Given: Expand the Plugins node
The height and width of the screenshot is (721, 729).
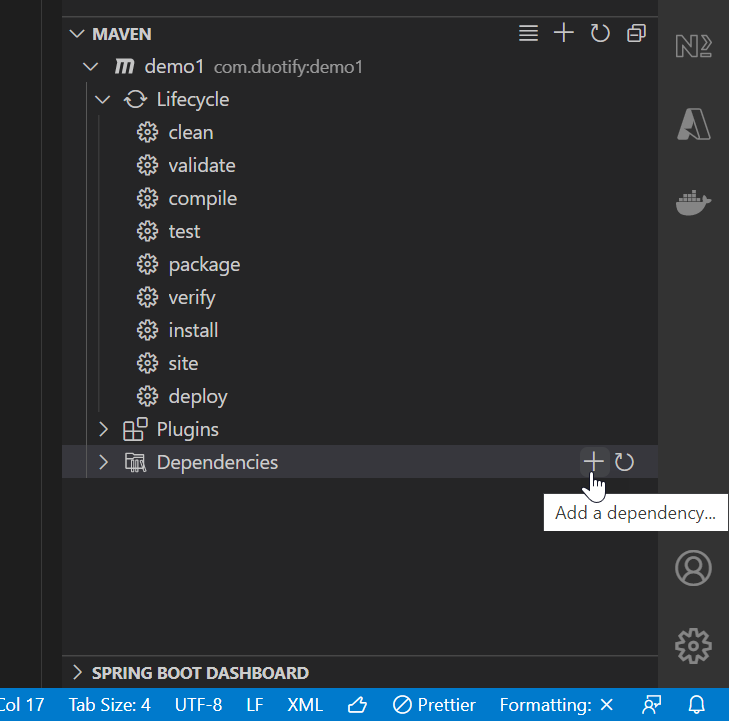Looking at the screenshot, I should tap(103, 430).
